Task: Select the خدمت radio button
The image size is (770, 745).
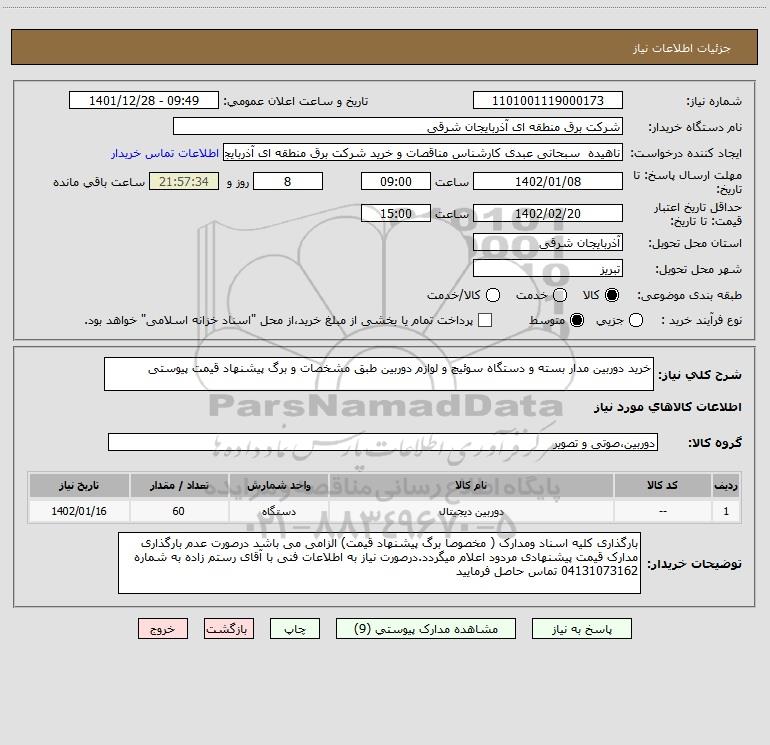Action: click(560, 295)
